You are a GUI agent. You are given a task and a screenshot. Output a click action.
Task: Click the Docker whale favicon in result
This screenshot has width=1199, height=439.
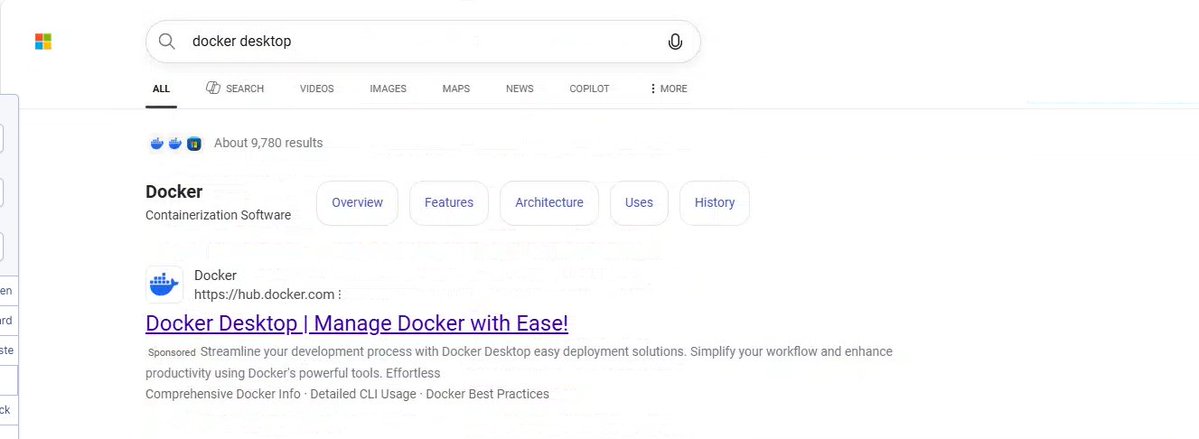click(x=164, y=285)
